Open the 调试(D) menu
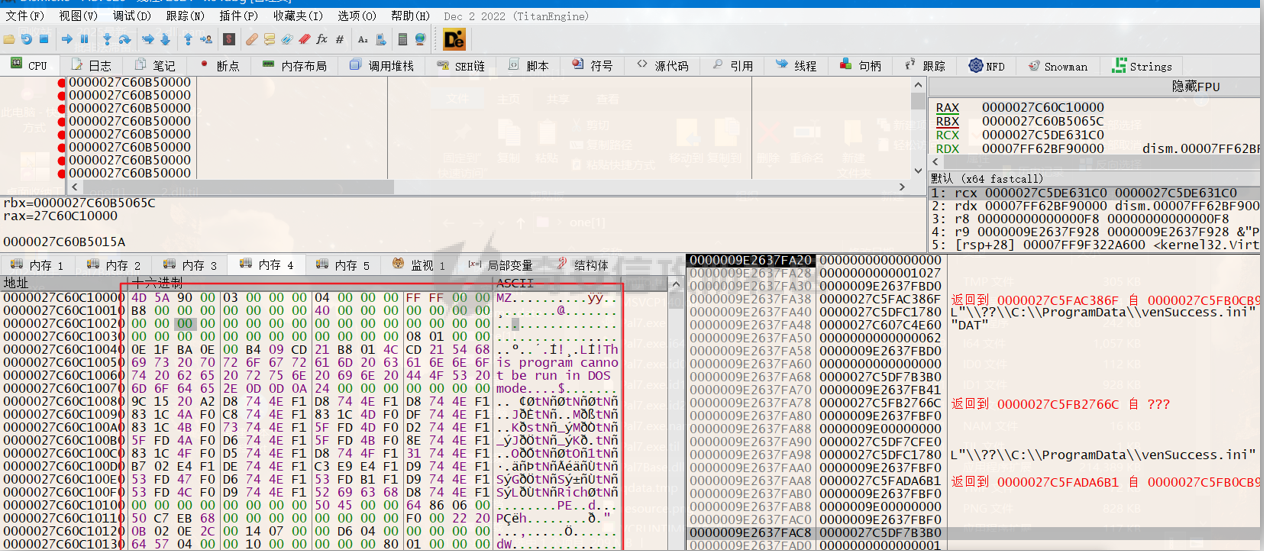The height and width of the screenshot is (551, 1264). (x=132, y=16)
